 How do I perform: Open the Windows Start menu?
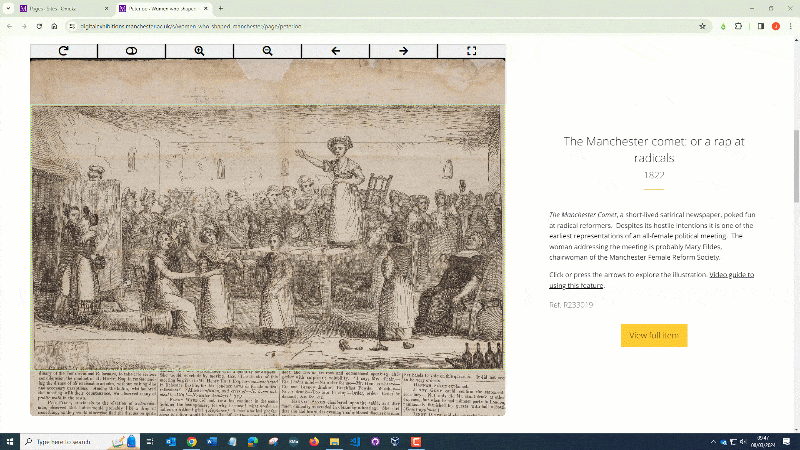point(10,442)
